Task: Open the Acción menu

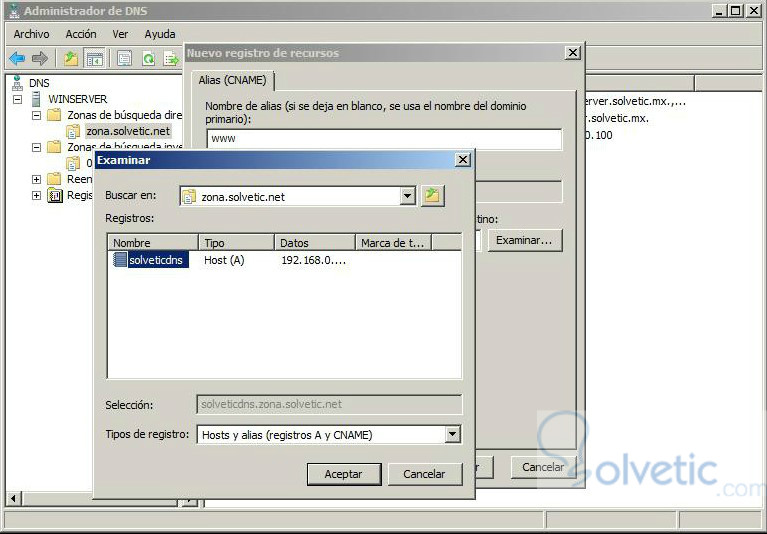Action: (x=81, y=34)
